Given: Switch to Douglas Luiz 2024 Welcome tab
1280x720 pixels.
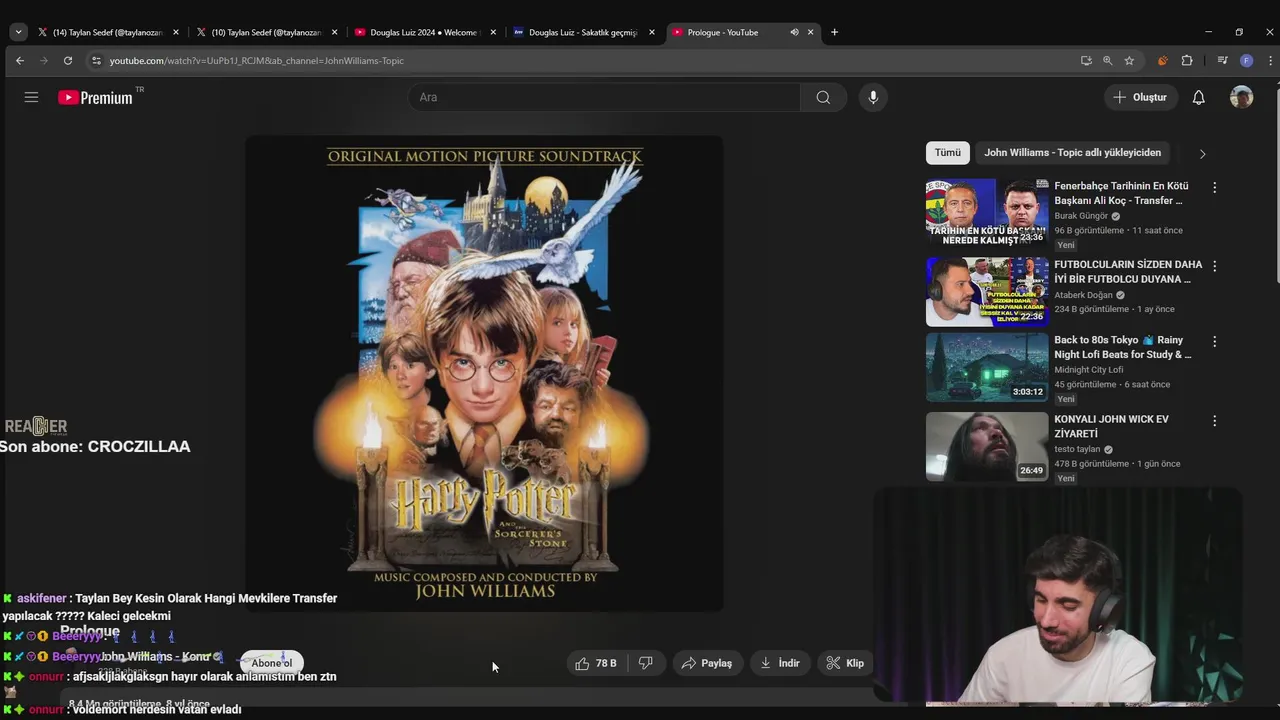Looking at the screenshot, I should pos(425,32).
